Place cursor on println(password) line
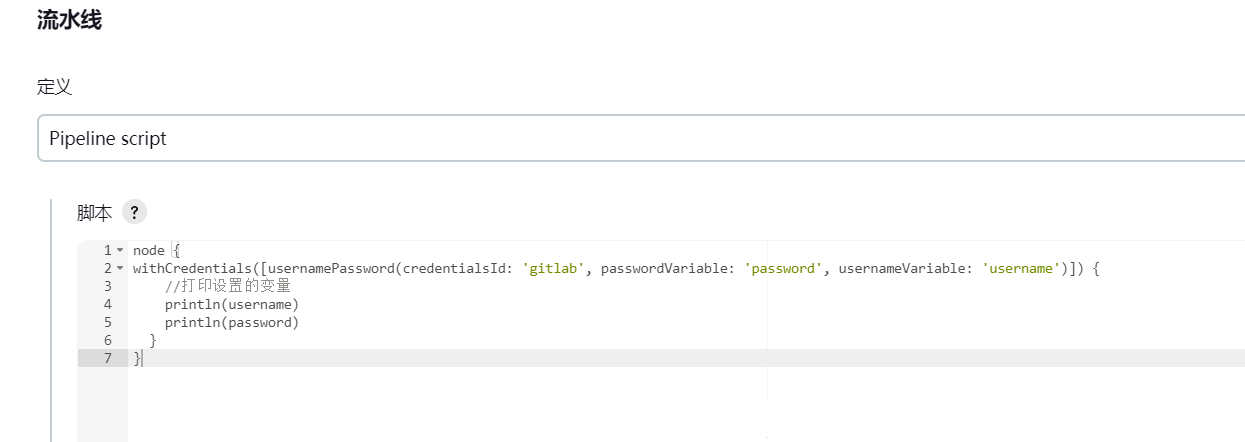The width and height of the screenshot is (1245, 442). 232,322
